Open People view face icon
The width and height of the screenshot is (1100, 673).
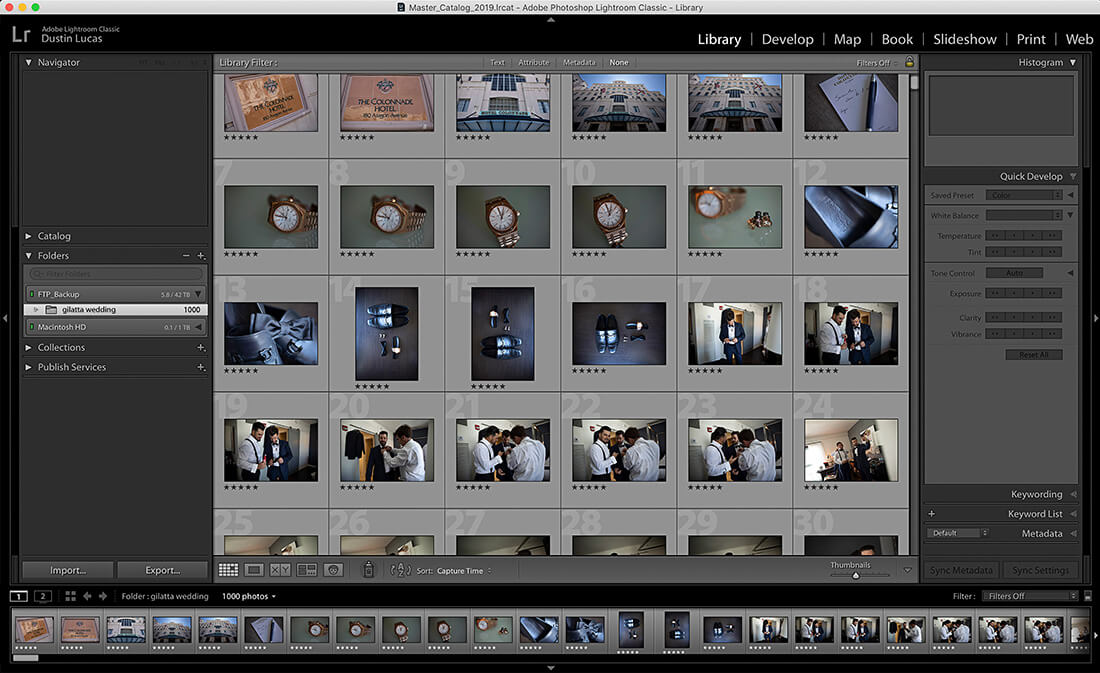pos(333,570)
